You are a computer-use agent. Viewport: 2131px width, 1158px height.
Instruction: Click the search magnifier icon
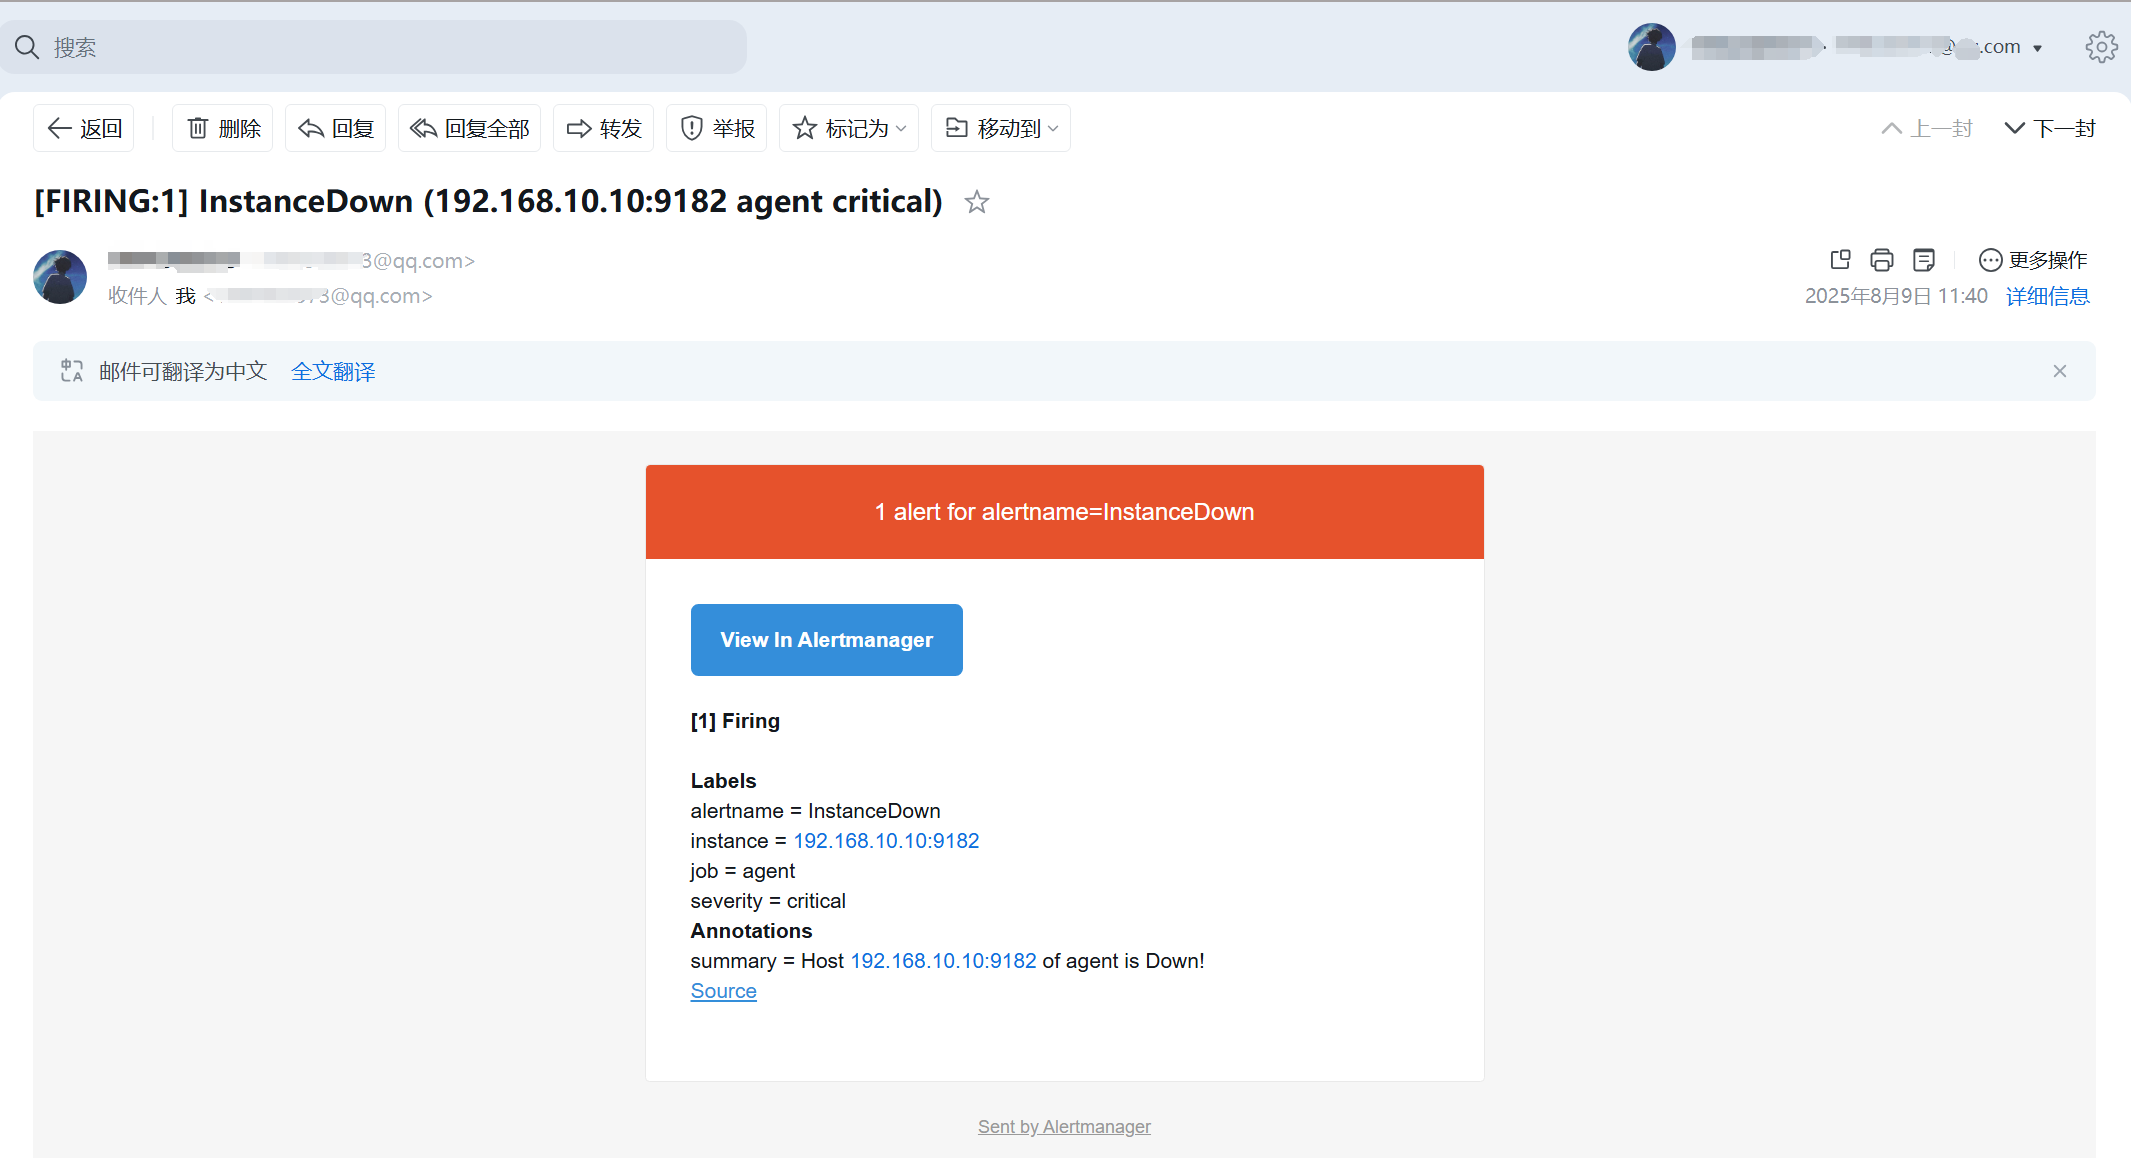(x=27, y=47)
